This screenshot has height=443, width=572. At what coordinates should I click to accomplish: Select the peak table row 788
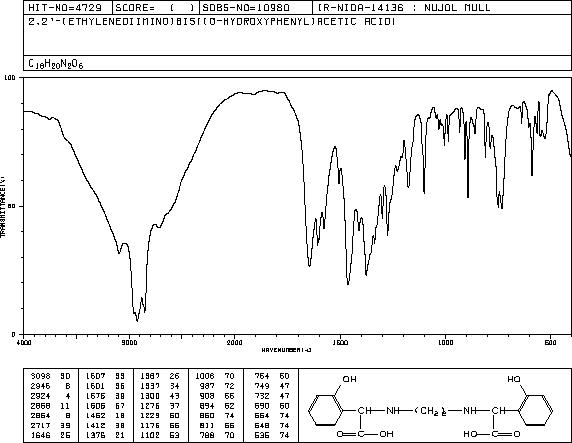[217, 435]
